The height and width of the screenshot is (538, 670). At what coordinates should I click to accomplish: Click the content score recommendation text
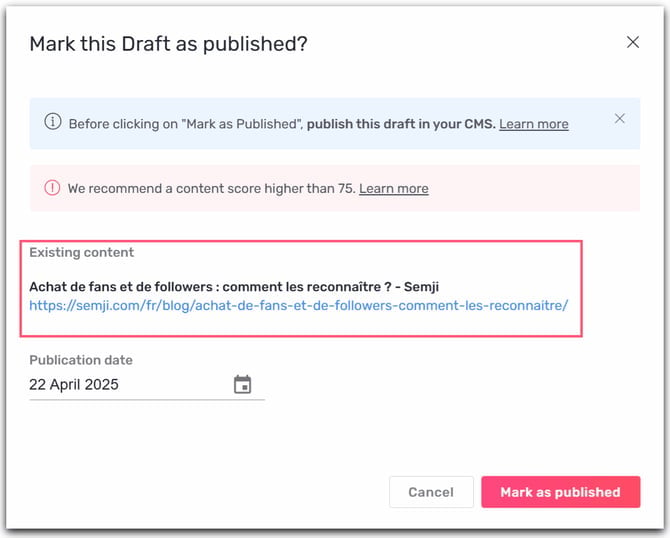tap(212, 188)
